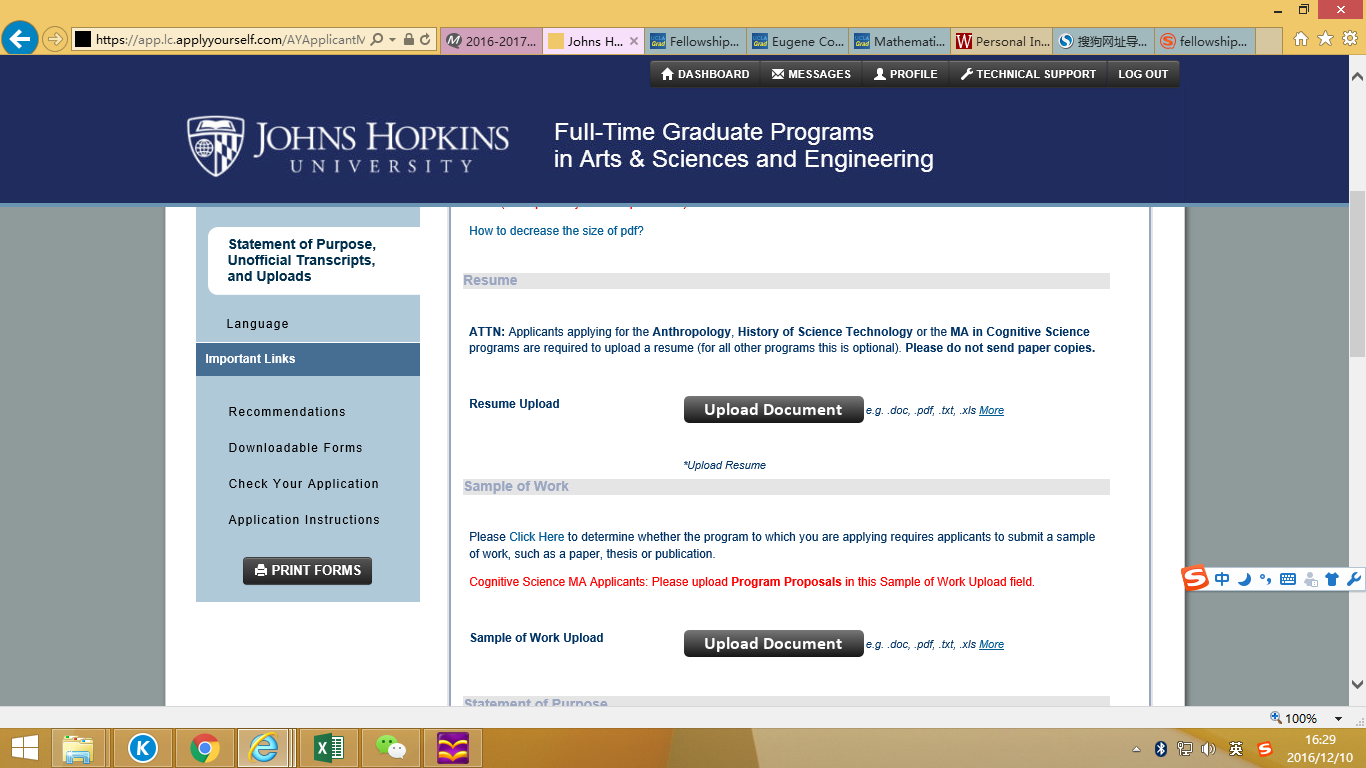Open Application Instructions link

pyautogui.click(x=304, y=520)
